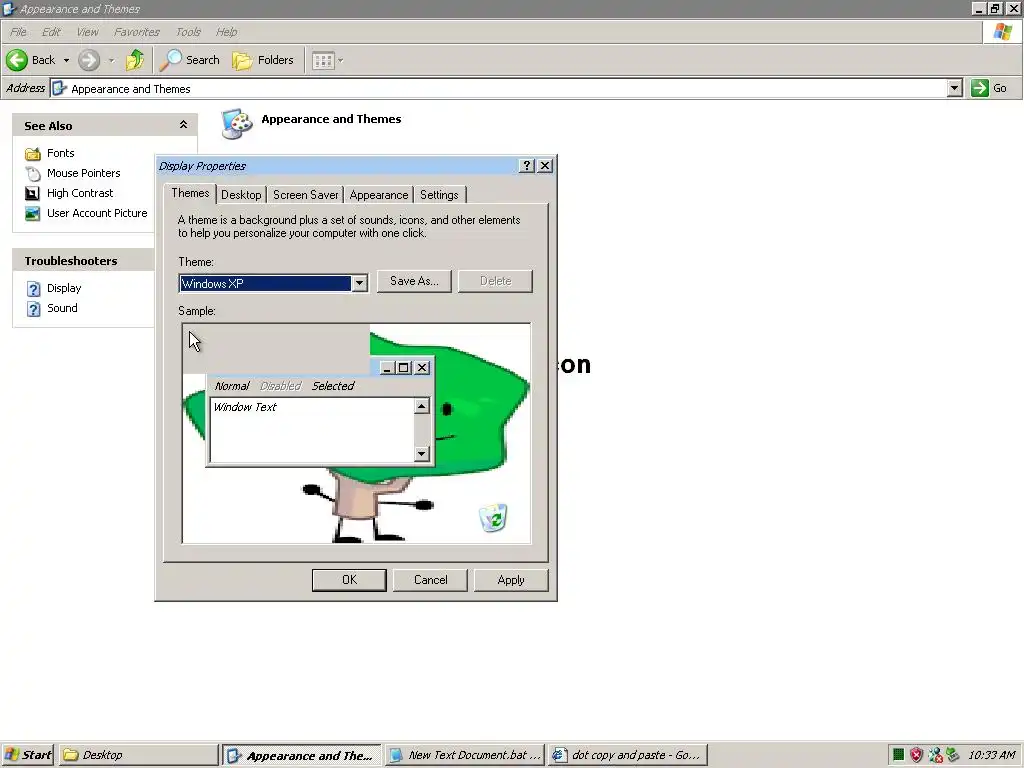
Task: Open the Mouse Pointers link
Action: (x=84, y=173)
